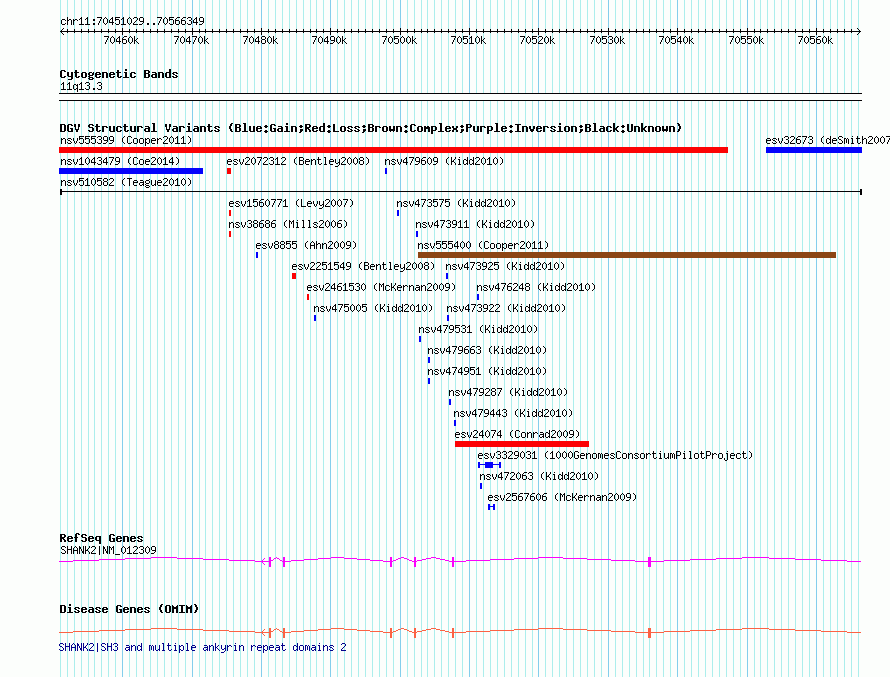The height and width of the screenshot is (677, 890).
Task: Open nsv473911 (Kidd2010) variant label
Action: point(475,224)
